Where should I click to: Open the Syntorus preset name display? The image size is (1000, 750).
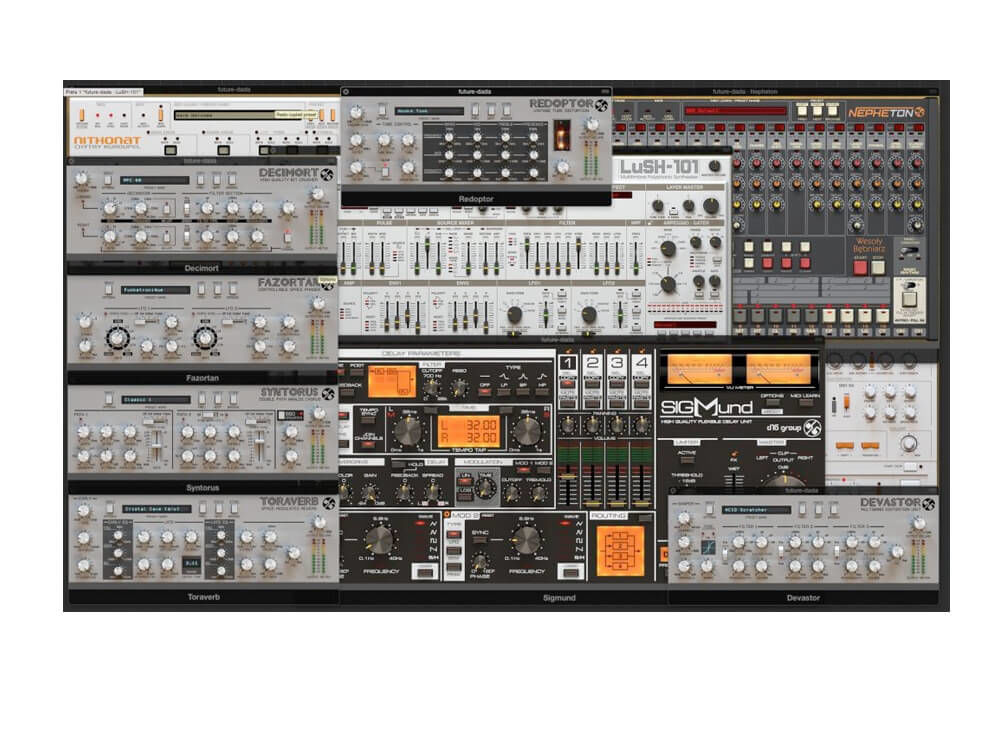click(156, 400)
